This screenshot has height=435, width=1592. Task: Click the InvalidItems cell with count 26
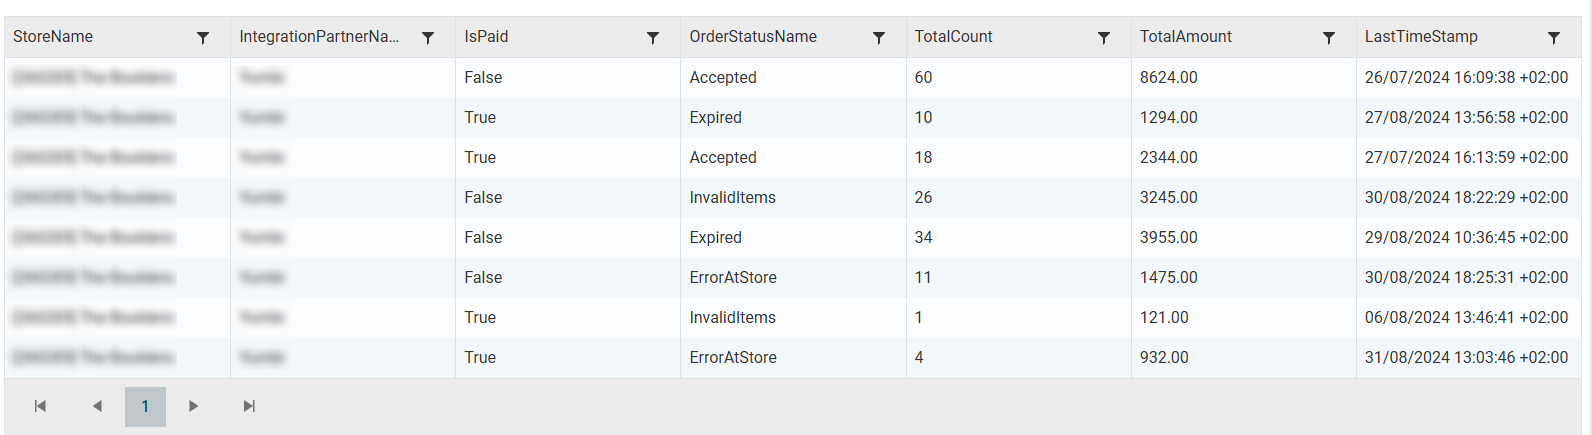[732, 198]
